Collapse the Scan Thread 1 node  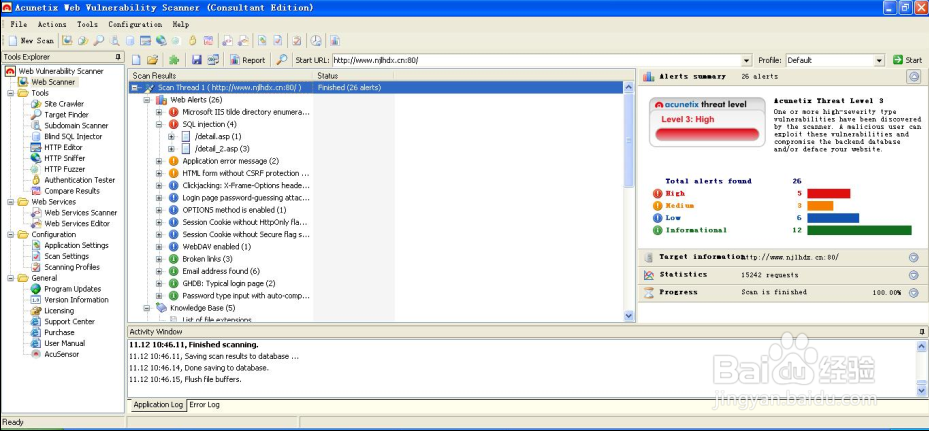pyautogui.click(x=136, y=88)
